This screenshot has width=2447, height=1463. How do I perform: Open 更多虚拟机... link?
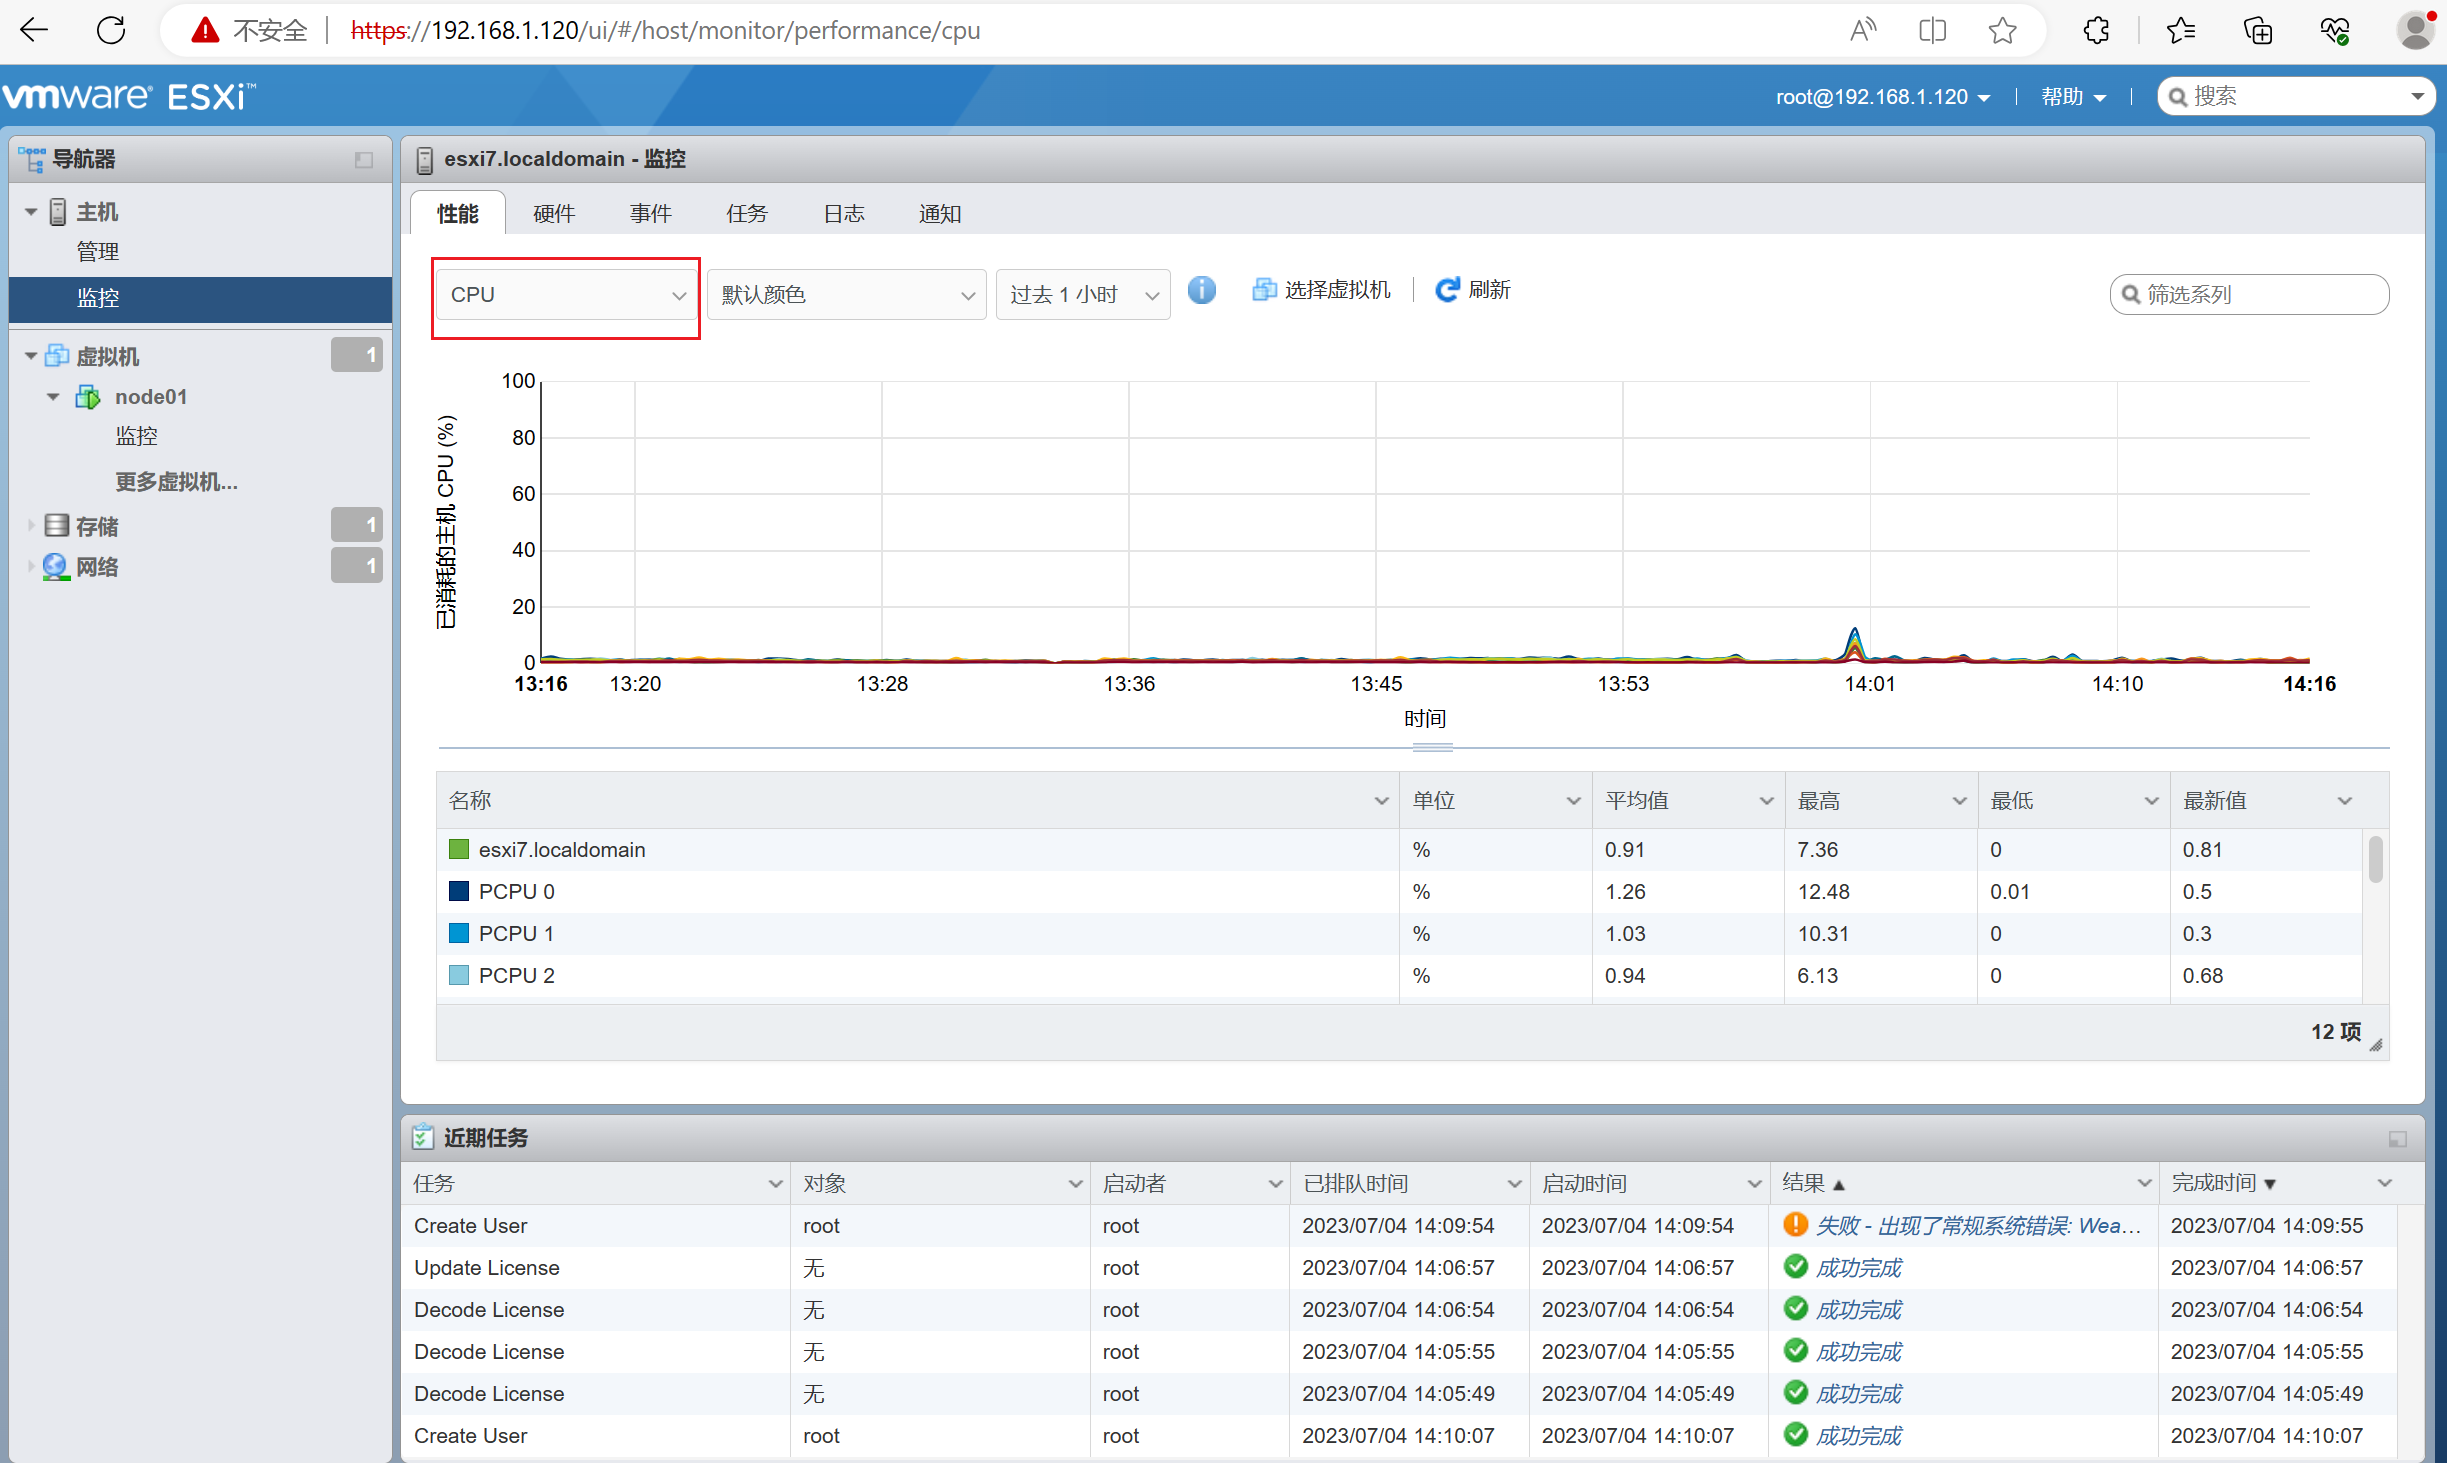177,482
